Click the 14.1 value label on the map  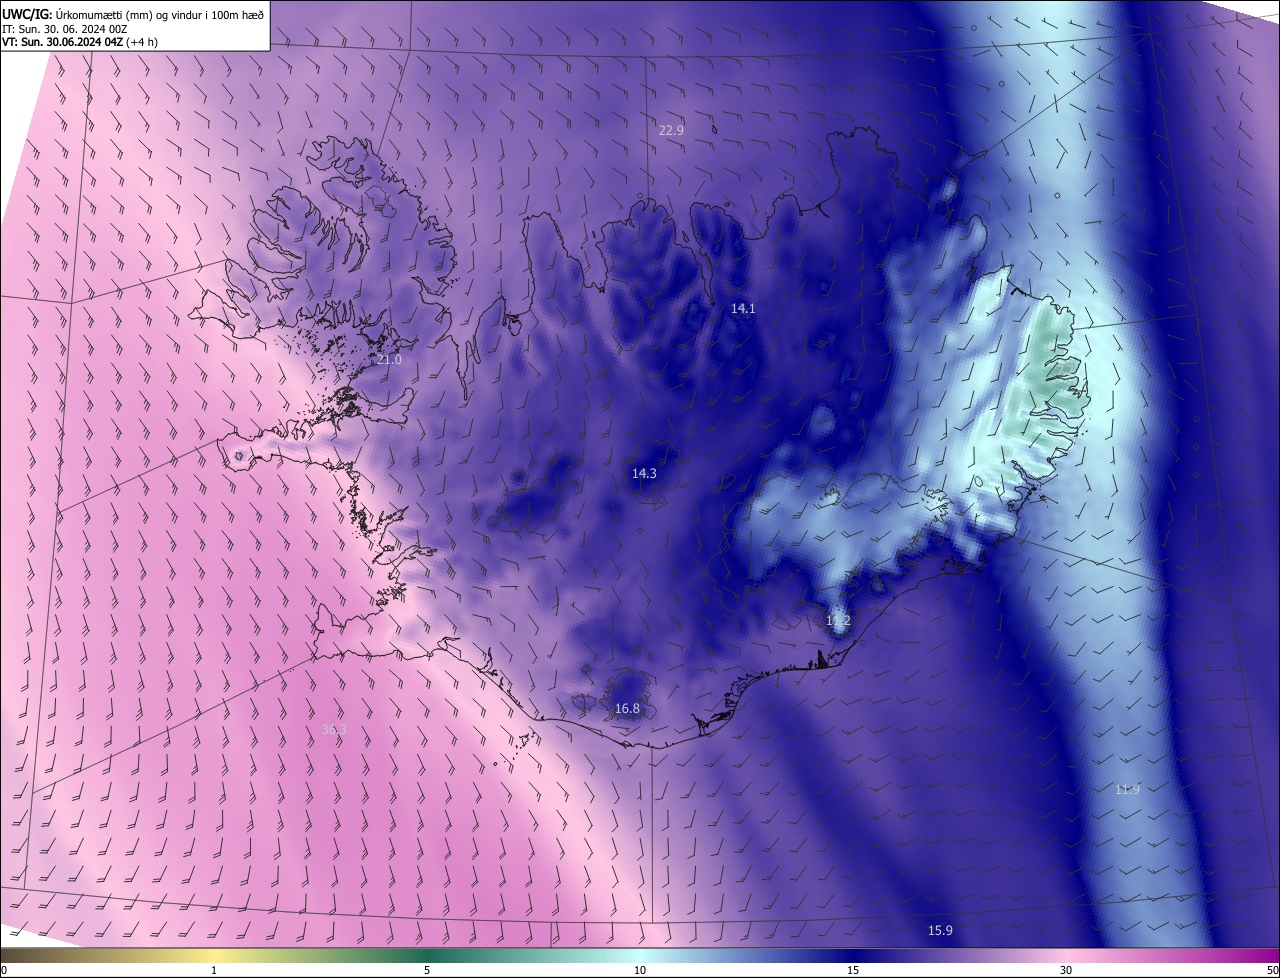pos(743,309)
